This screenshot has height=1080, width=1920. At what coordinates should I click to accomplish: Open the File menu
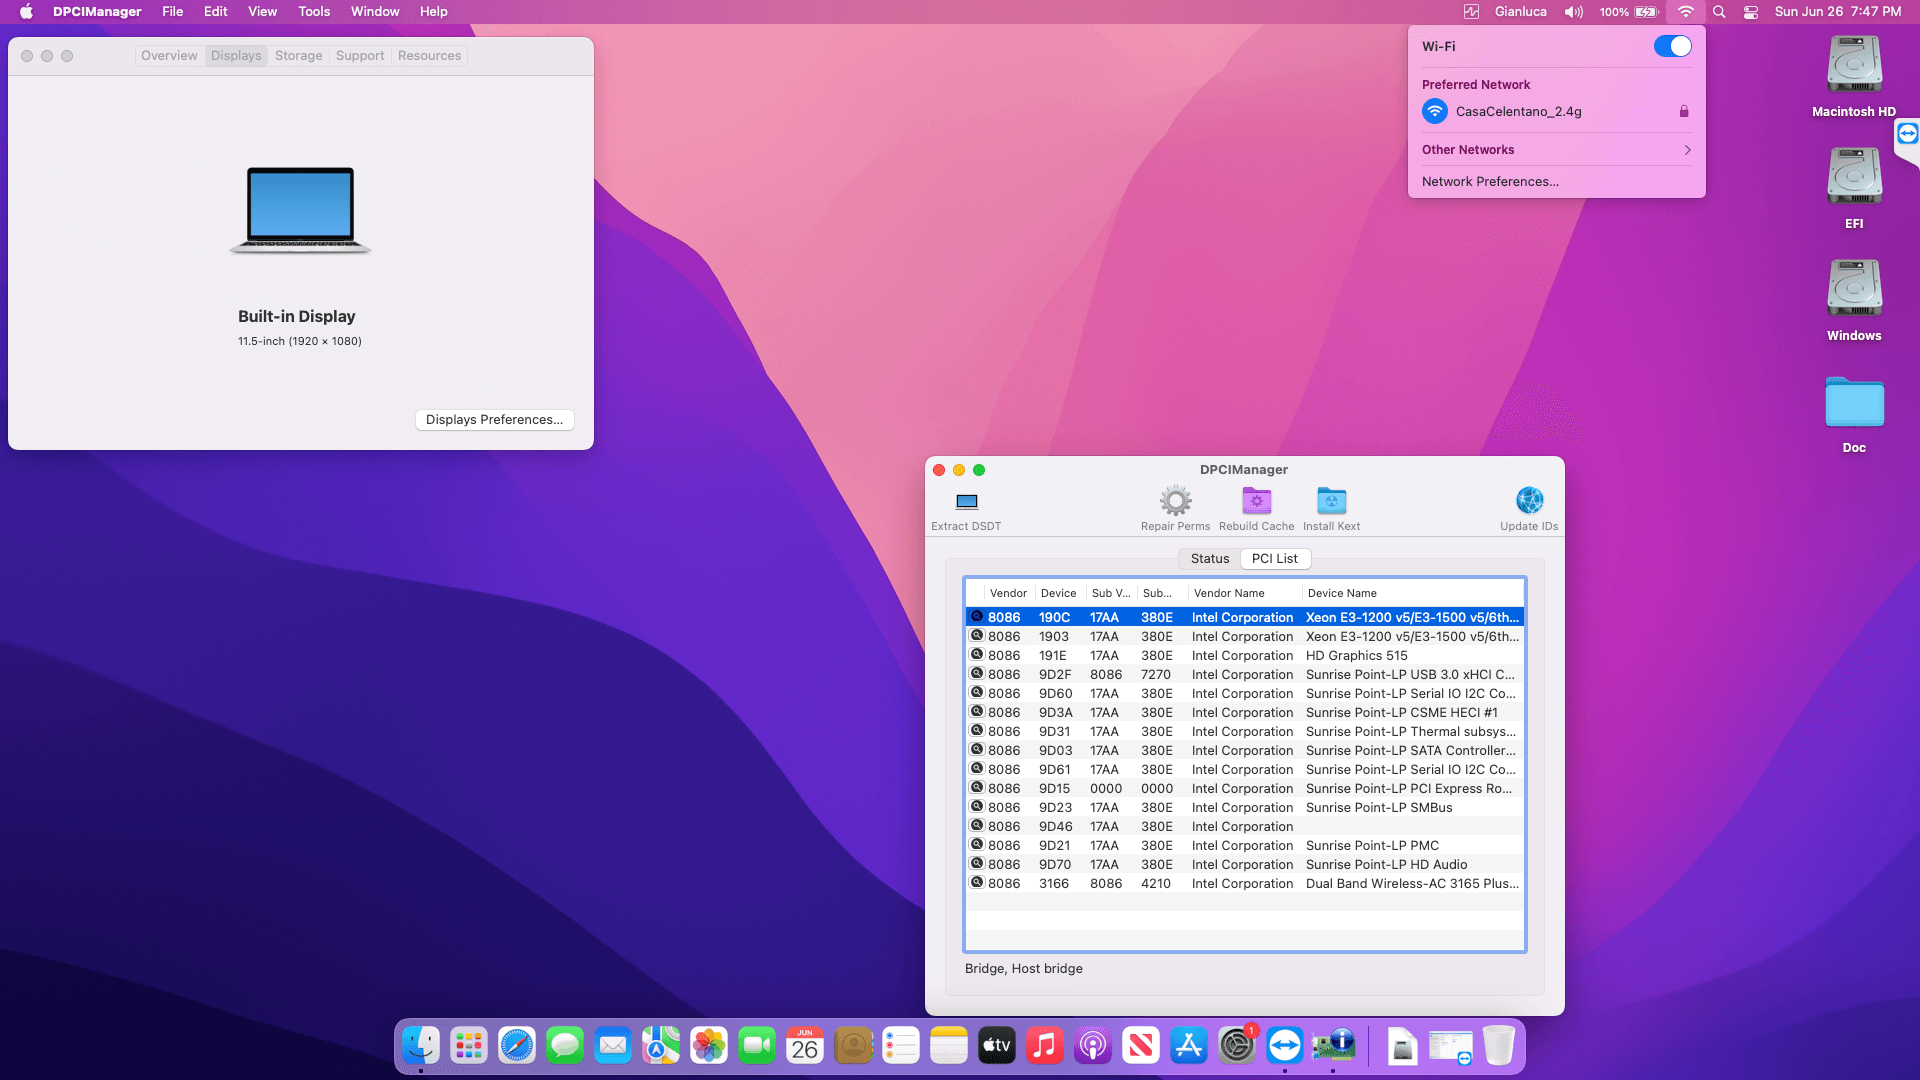[x=173, y=12]
